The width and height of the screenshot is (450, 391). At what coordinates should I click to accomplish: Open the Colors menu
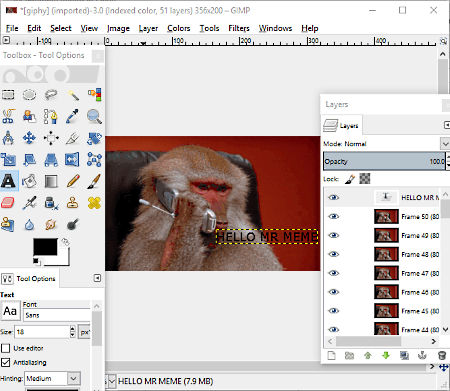tap(179, 28)
